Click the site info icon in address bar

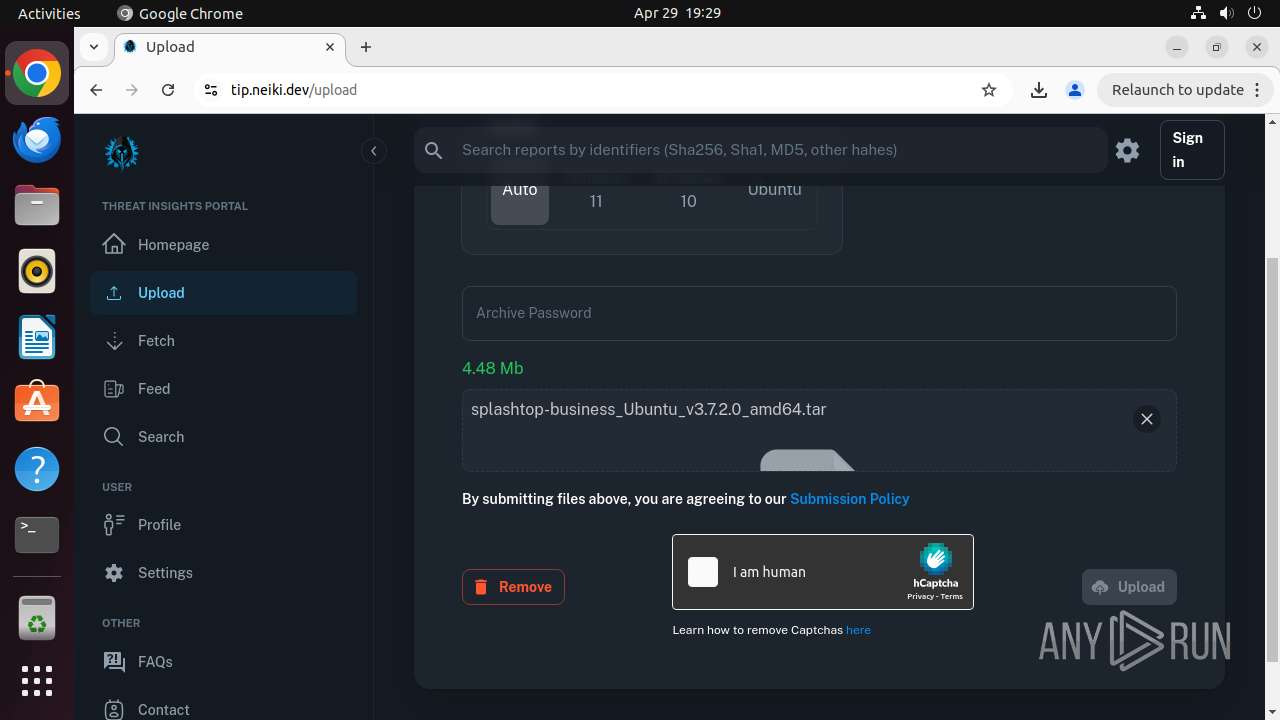click(210, 90)
